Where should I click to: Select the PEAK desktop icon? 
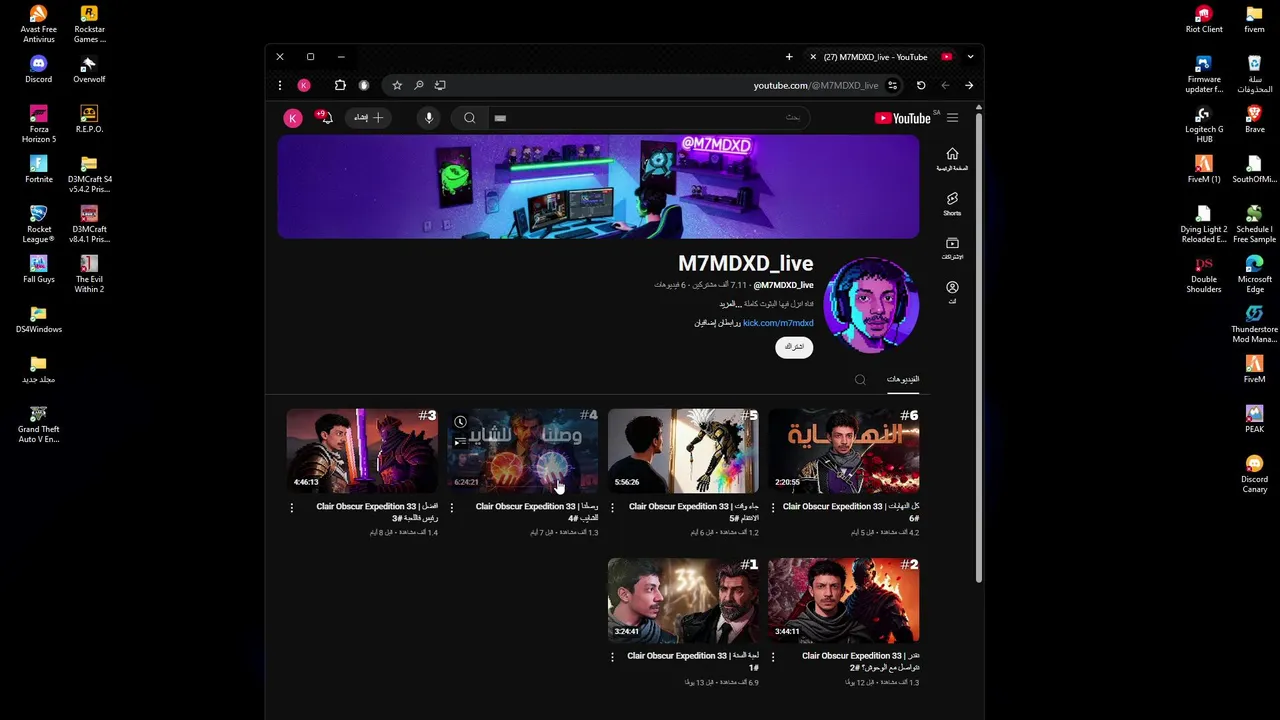tap(1254, 419)
